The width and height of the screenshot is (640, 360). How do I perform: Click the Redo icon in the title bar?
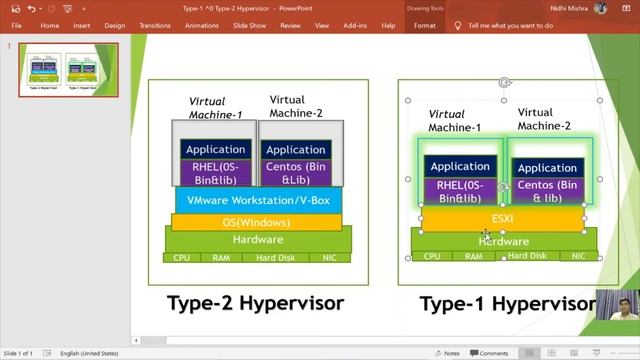pos(51,8)
